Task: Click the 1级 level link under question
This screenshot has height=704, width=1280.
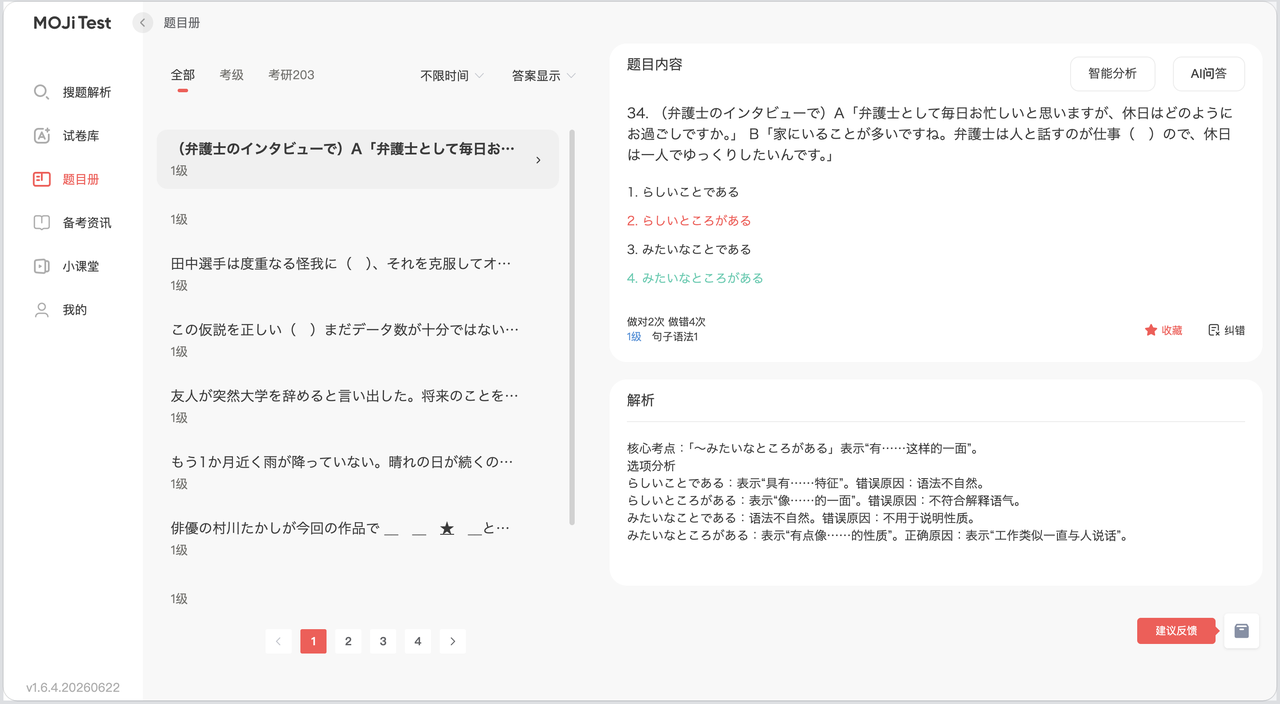Action: 634,337
